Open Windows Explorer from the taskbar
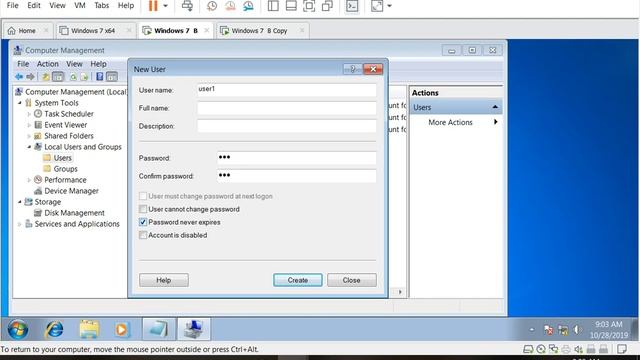 point(89,330)
